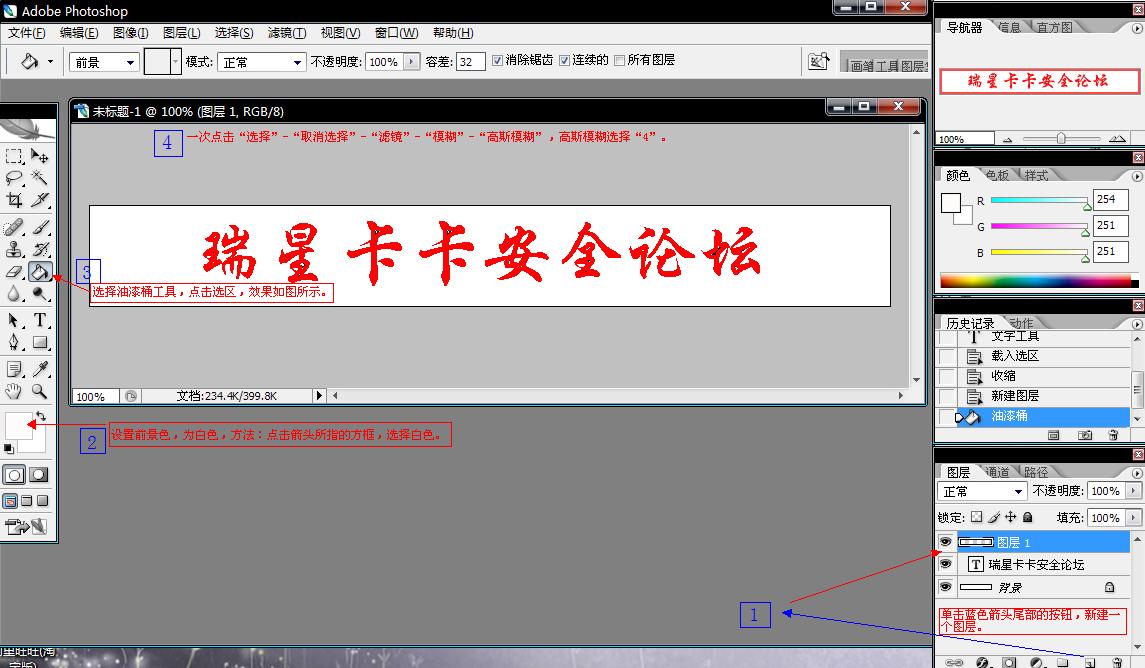
Task: Select the Slice tool
Action: click(x=39, y=199)
